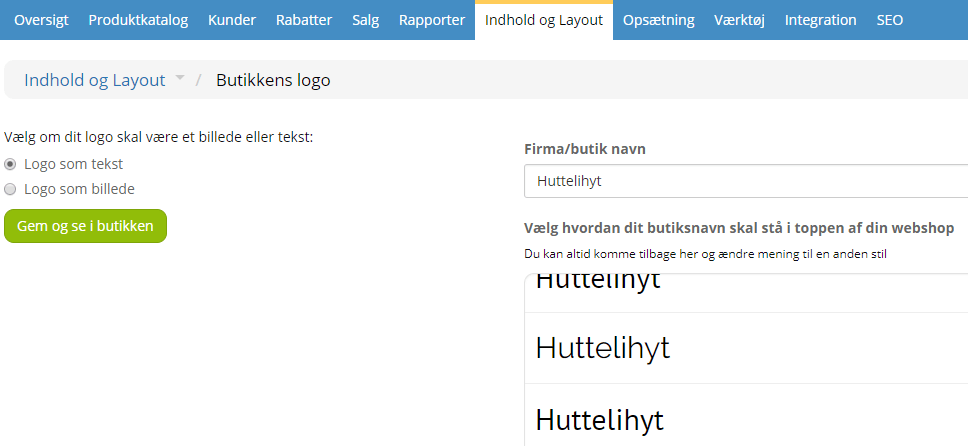This screenshot has width=968, height=446.
Task: Click Gem og se i butikken button
Action: tap(85, 226)
